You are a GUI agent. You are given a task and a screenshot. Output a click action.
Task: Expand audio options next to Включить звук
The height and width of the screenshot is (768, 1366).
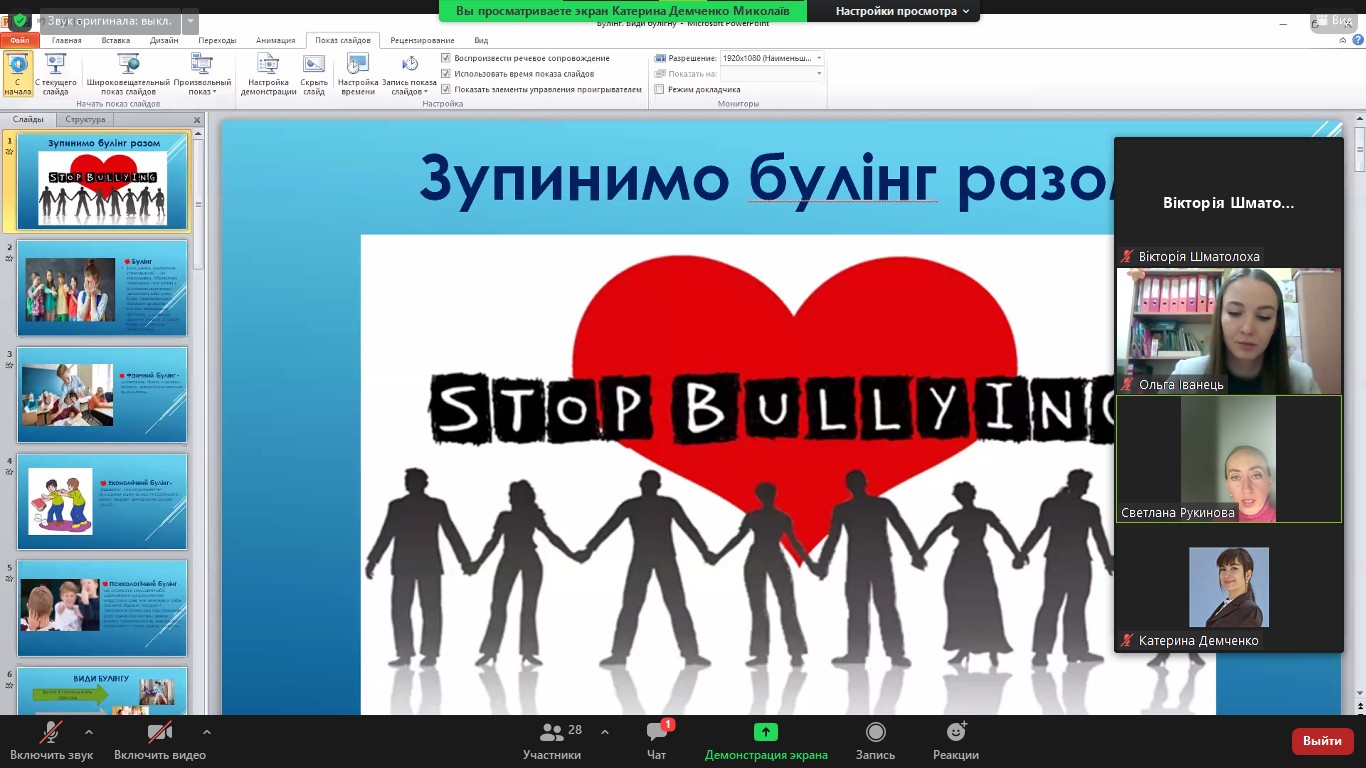89,732
